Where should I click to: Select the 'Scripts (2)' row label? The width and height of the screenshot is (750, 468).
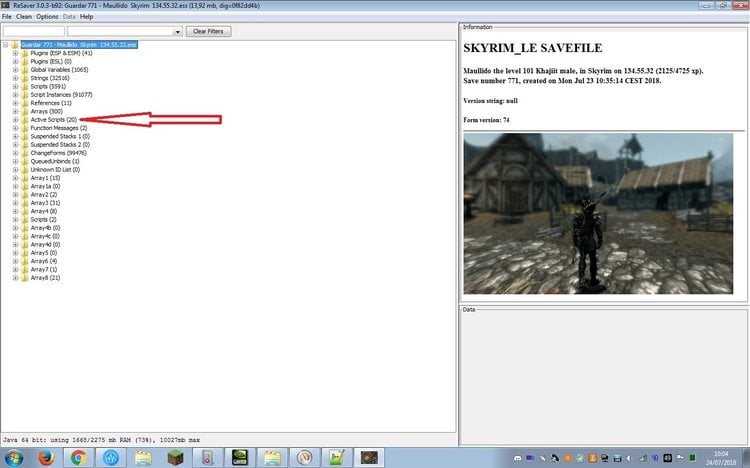[44, 220]
